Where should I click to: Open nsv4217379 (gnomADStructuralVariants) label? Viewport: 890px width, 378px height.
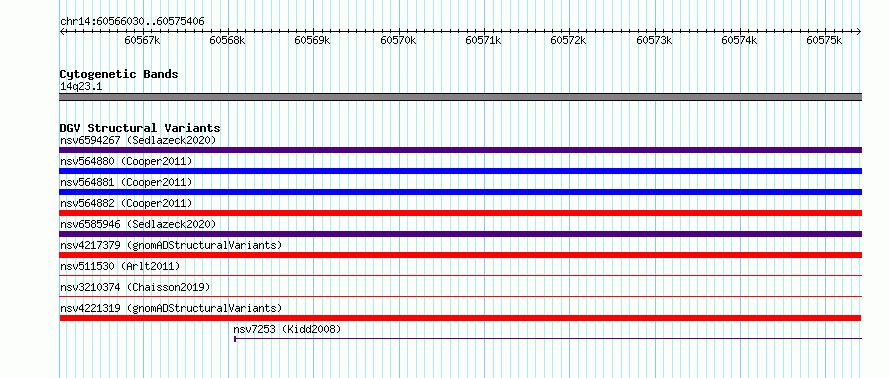tap(171, 245)
